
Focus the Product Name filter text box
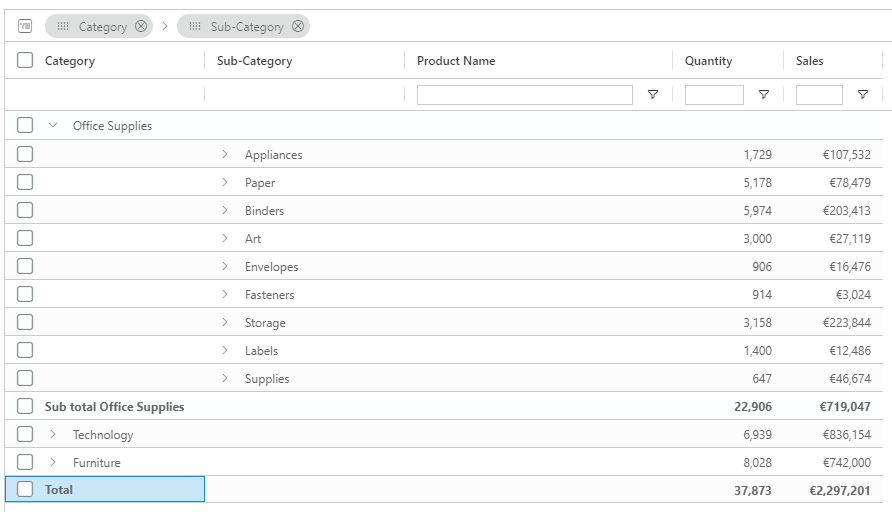coord(524,95)
